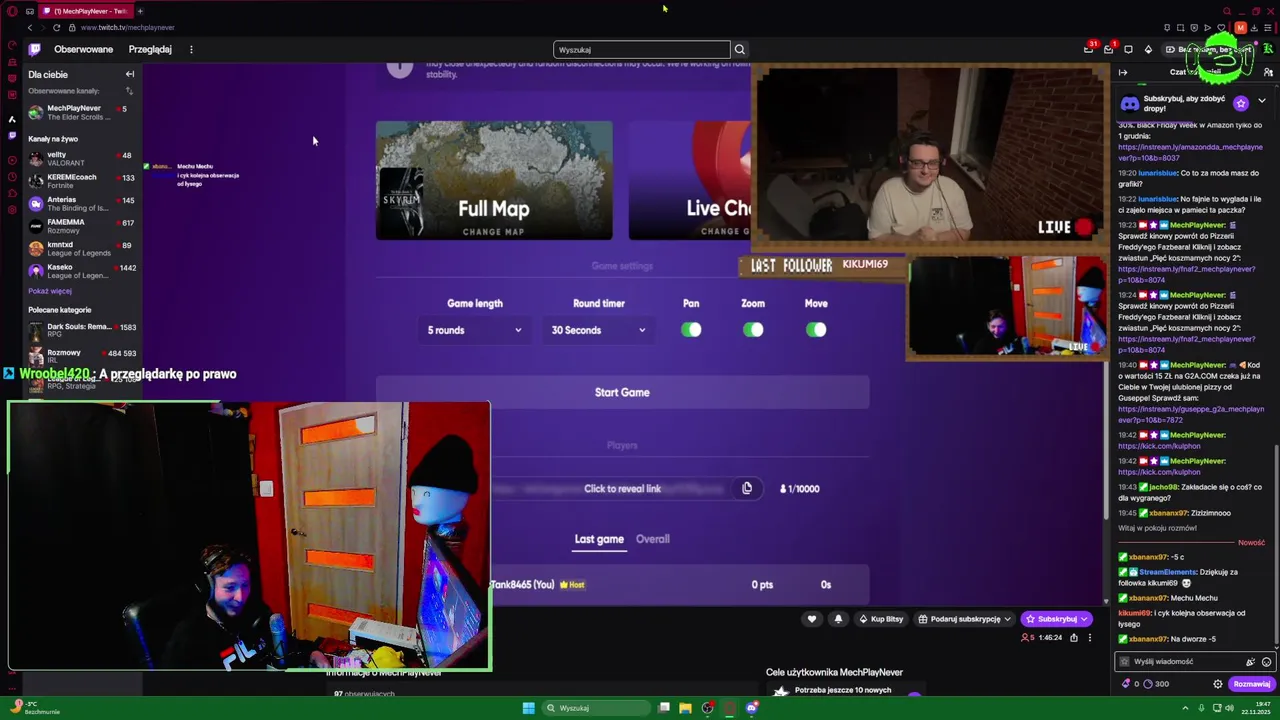The height and width of the screenshot is (720, 1280).
Task: Open the Bits crown icon in the top bar
Action: [1148, 49]
